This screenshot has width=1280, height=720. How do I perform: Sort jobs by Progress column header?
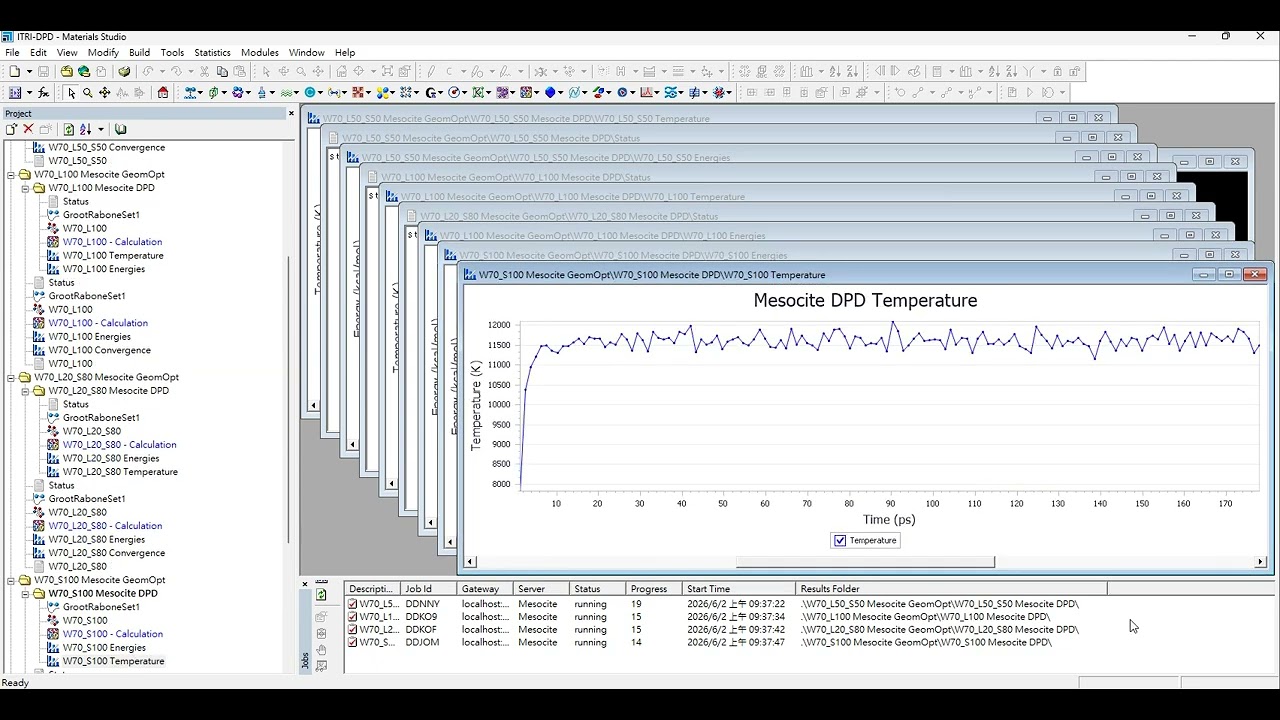pos(653,589)
